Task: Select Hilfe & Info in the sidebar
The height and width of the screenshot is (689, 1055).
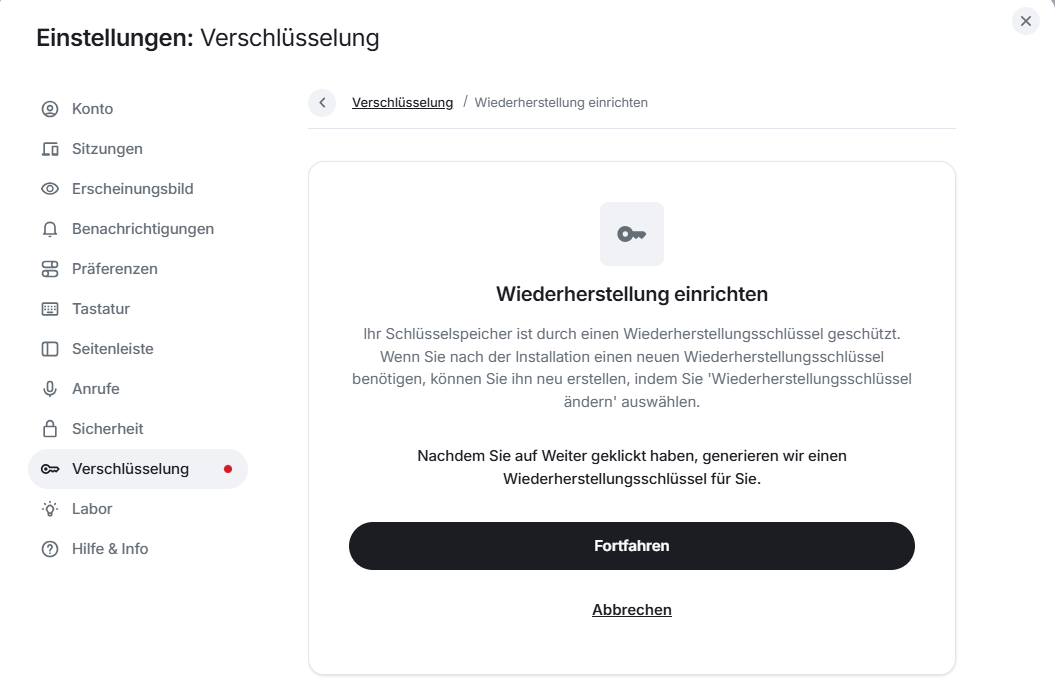Action: [x=110, y=548]
